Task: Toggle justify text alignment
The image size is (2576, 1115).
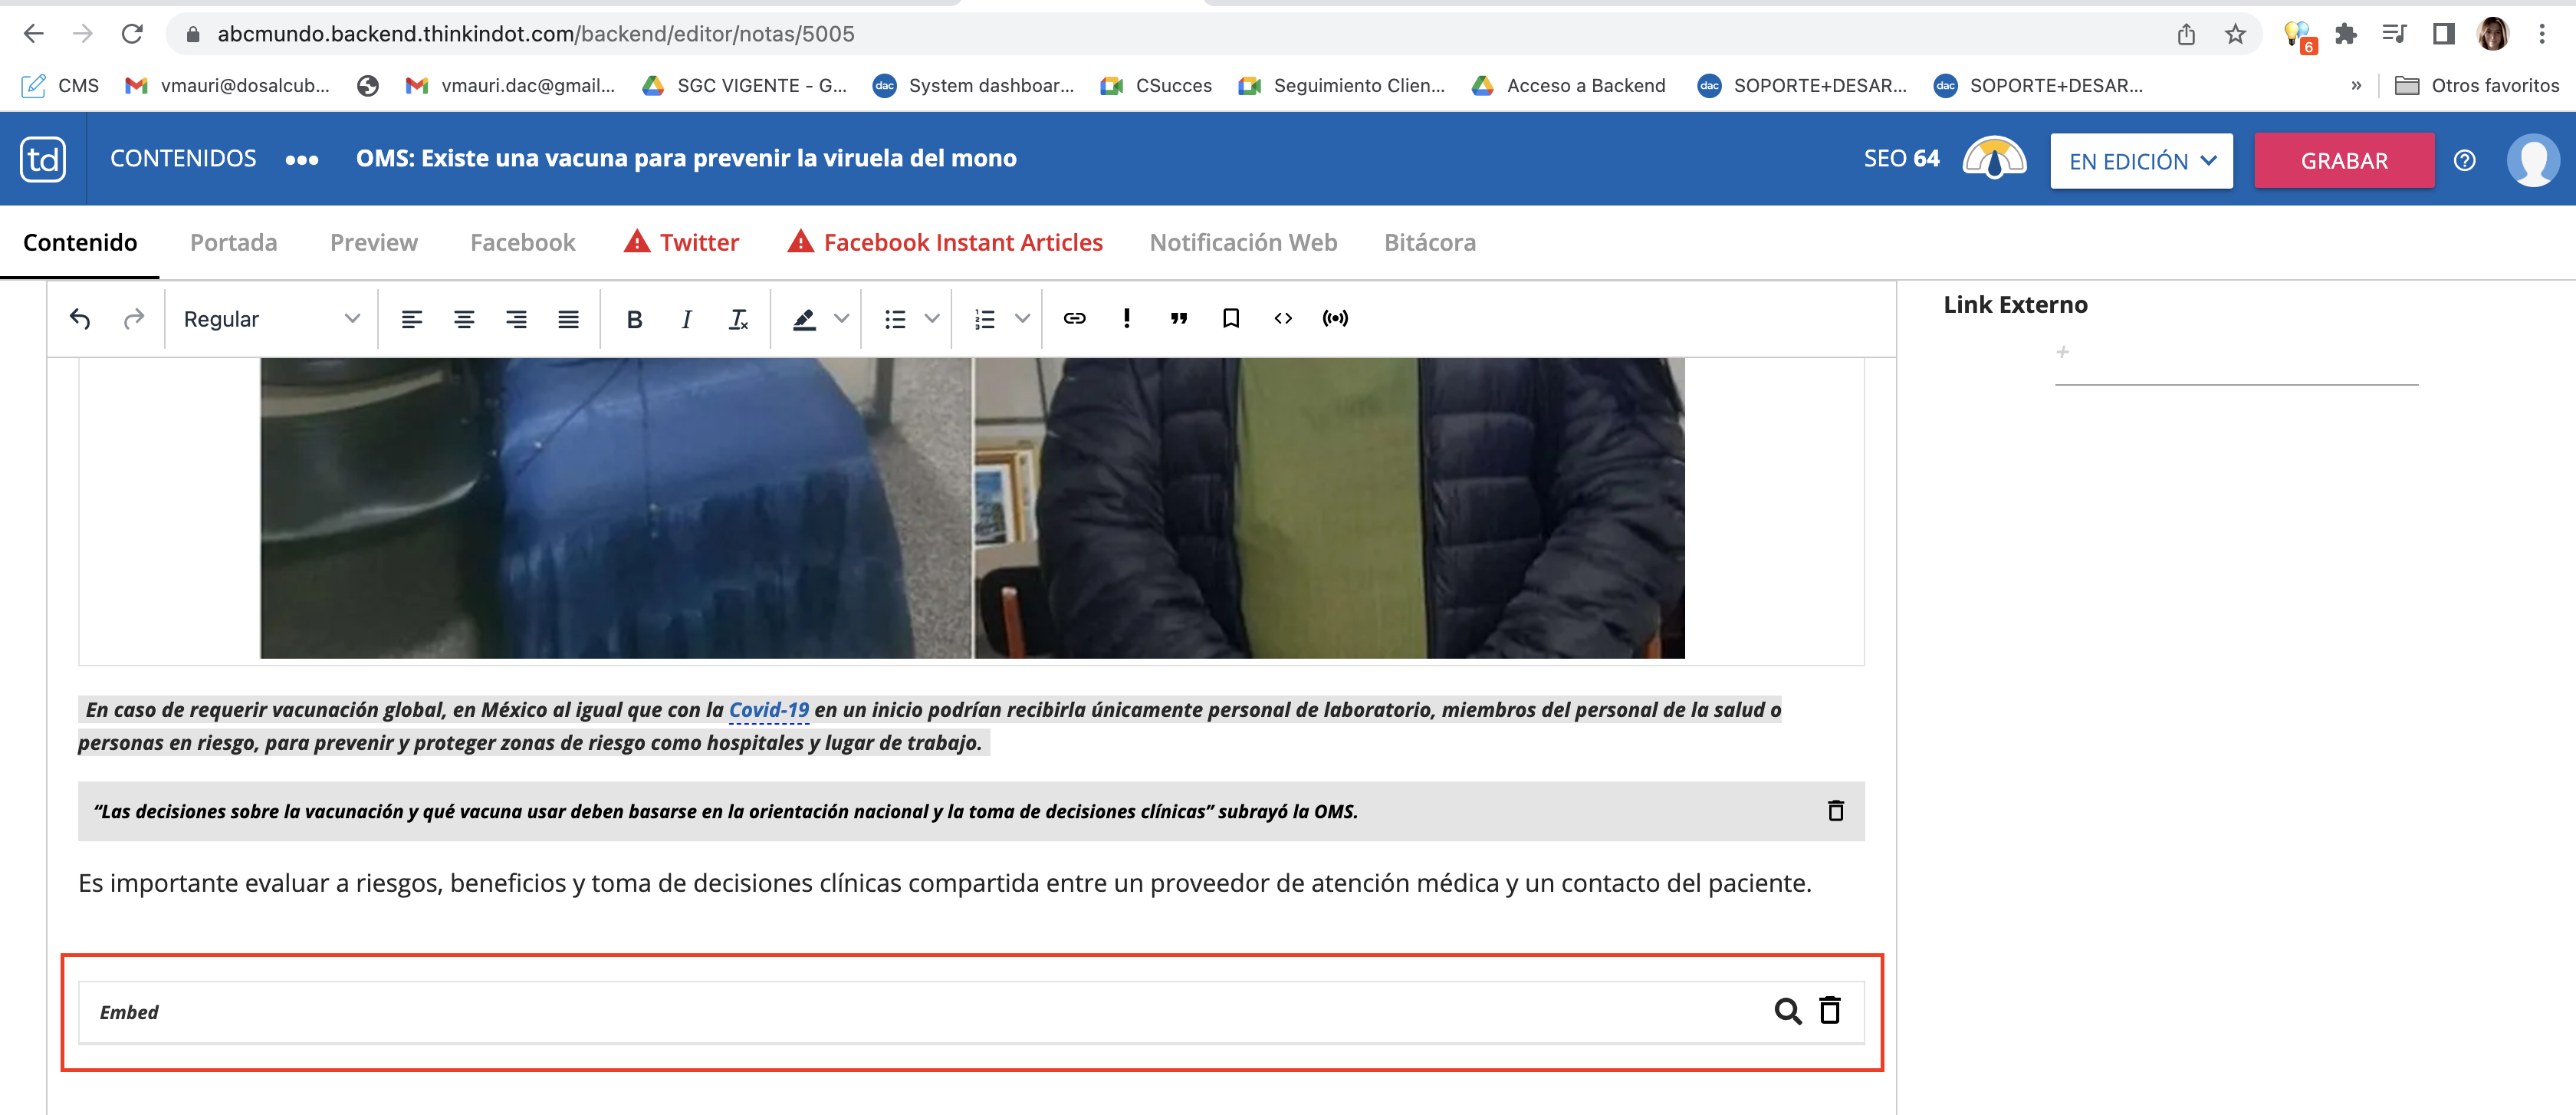Action: [x=568, y=319]
